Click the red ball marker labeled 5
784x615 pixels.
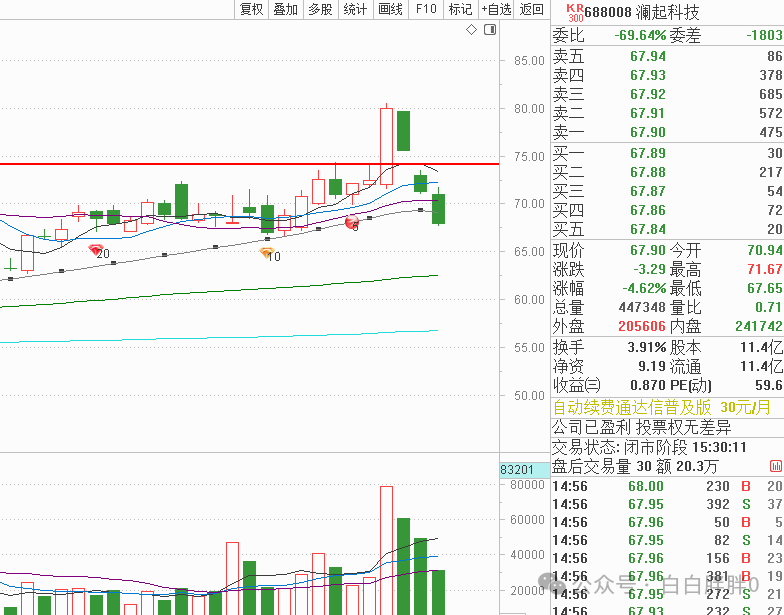[x=352, y=222]
